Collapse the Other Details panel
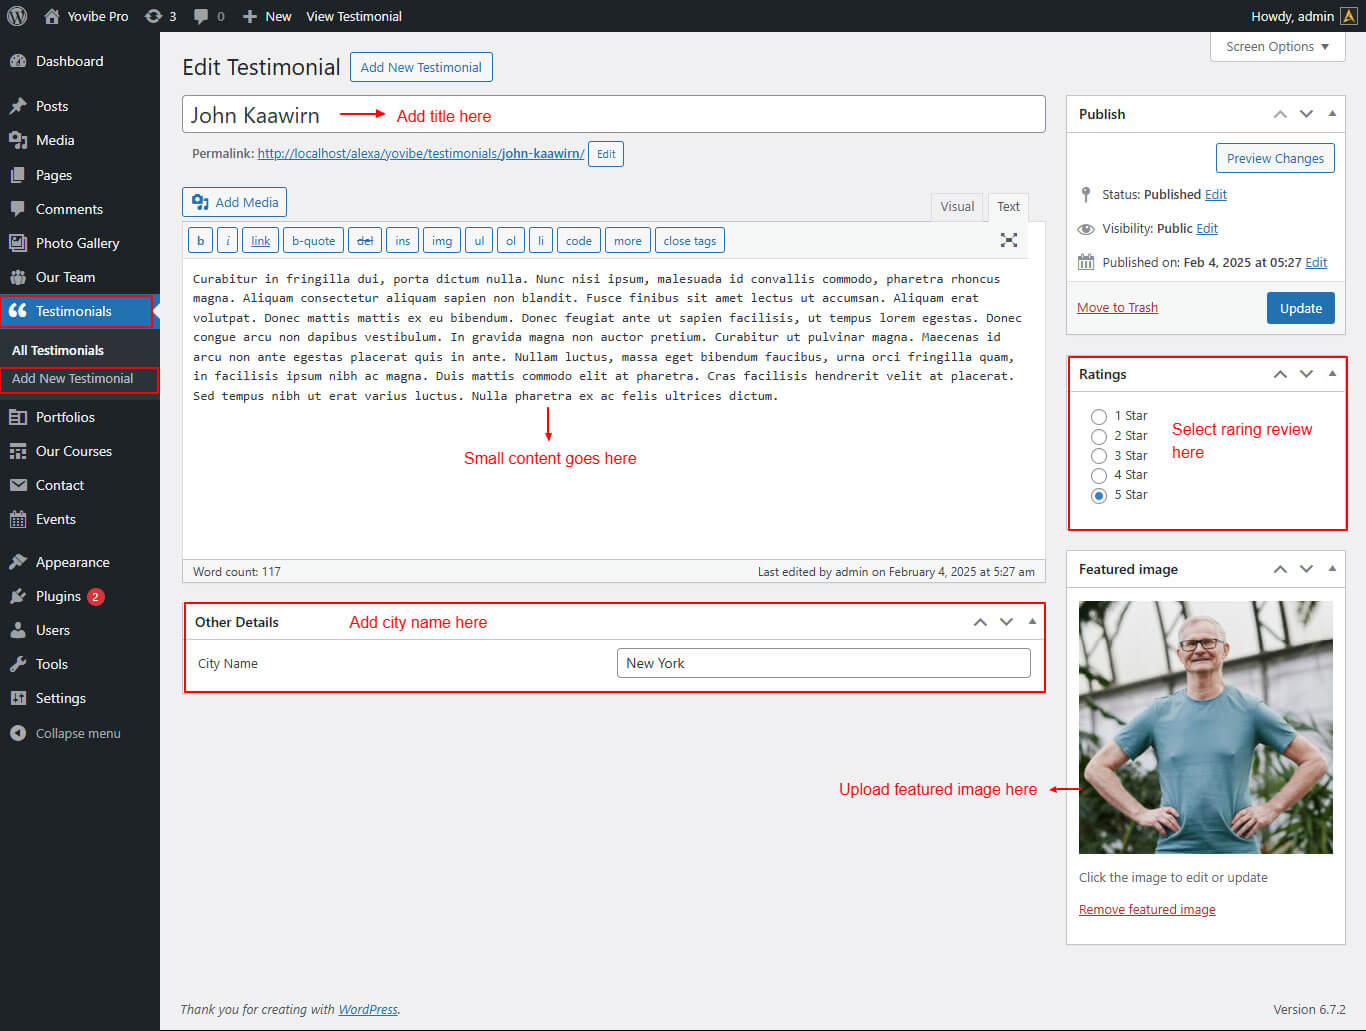 [x=1032, y=622]
